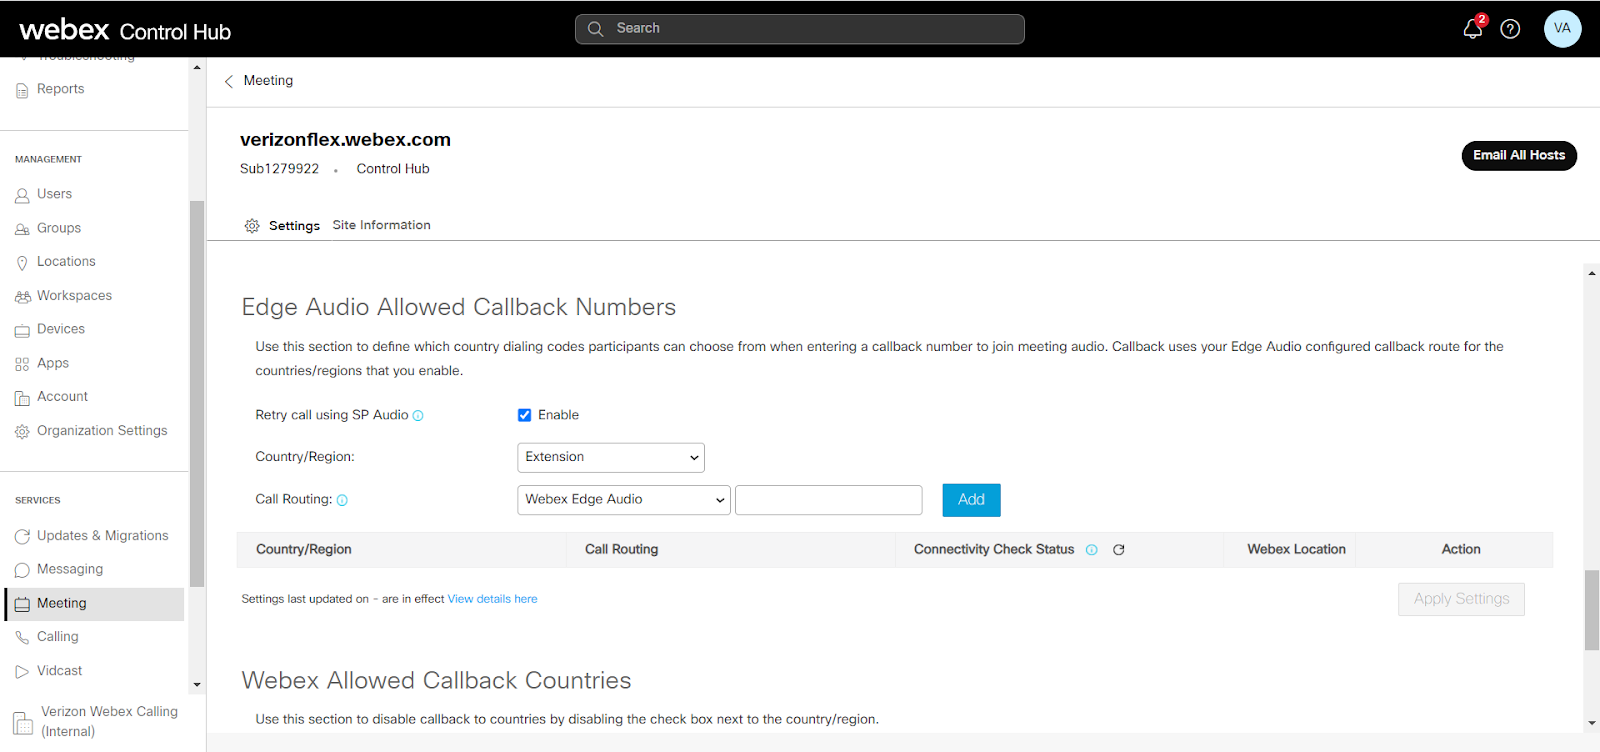Go back using the Meeting chevron
The height and width of the screenshot is (752, 1600).
click(x=229, y=81)
